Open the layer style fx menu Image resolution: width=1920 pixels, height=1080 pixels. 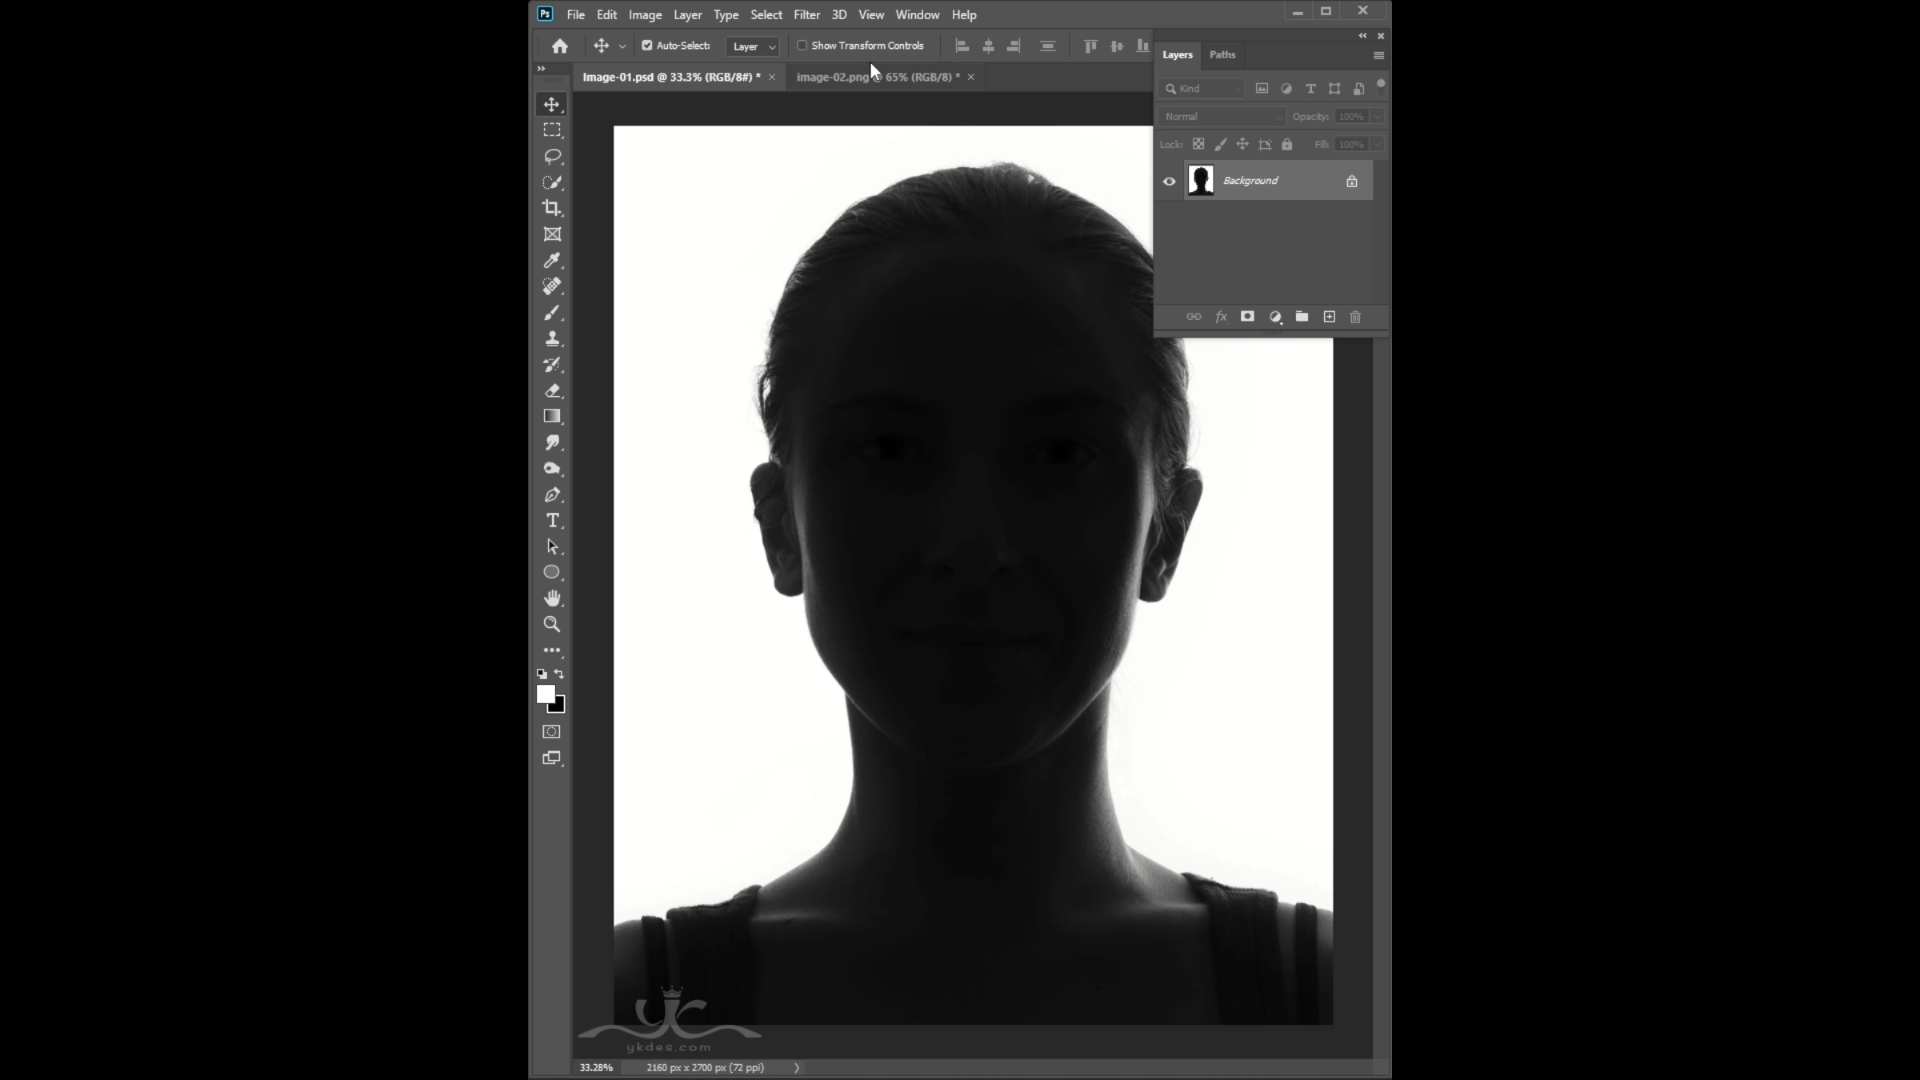[1221, 317]
